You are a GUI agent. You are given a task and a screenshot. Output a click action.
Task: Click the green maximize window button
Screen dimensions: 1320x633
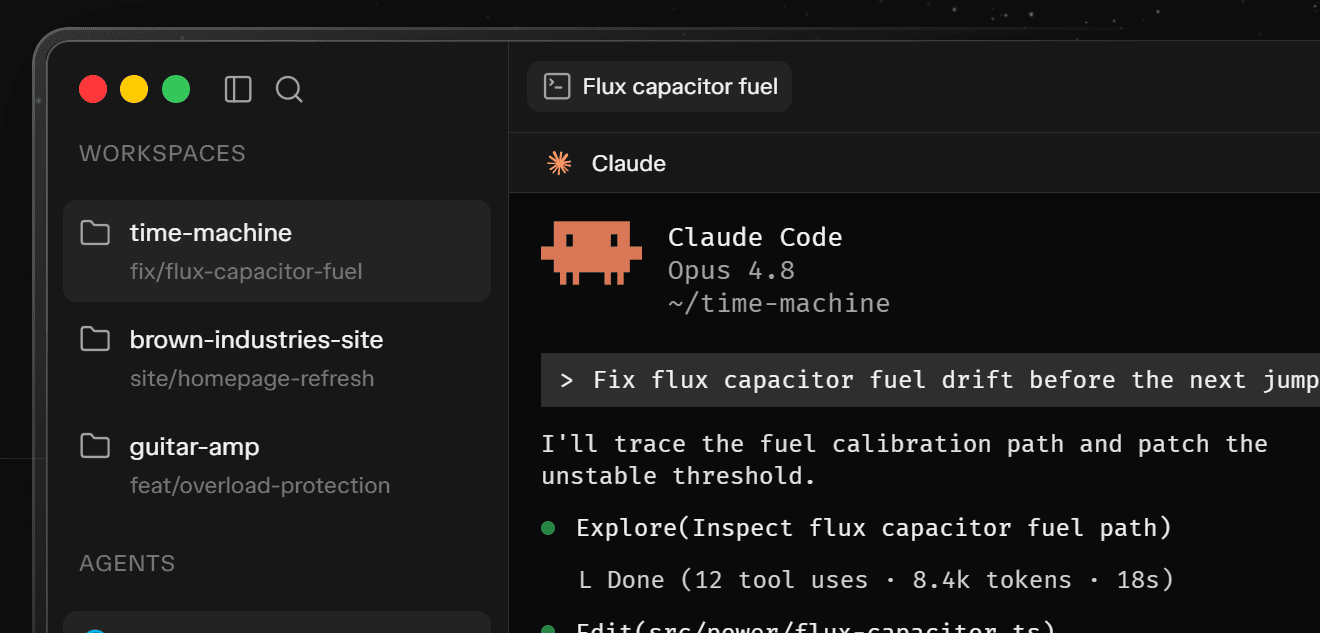[176, 89]
